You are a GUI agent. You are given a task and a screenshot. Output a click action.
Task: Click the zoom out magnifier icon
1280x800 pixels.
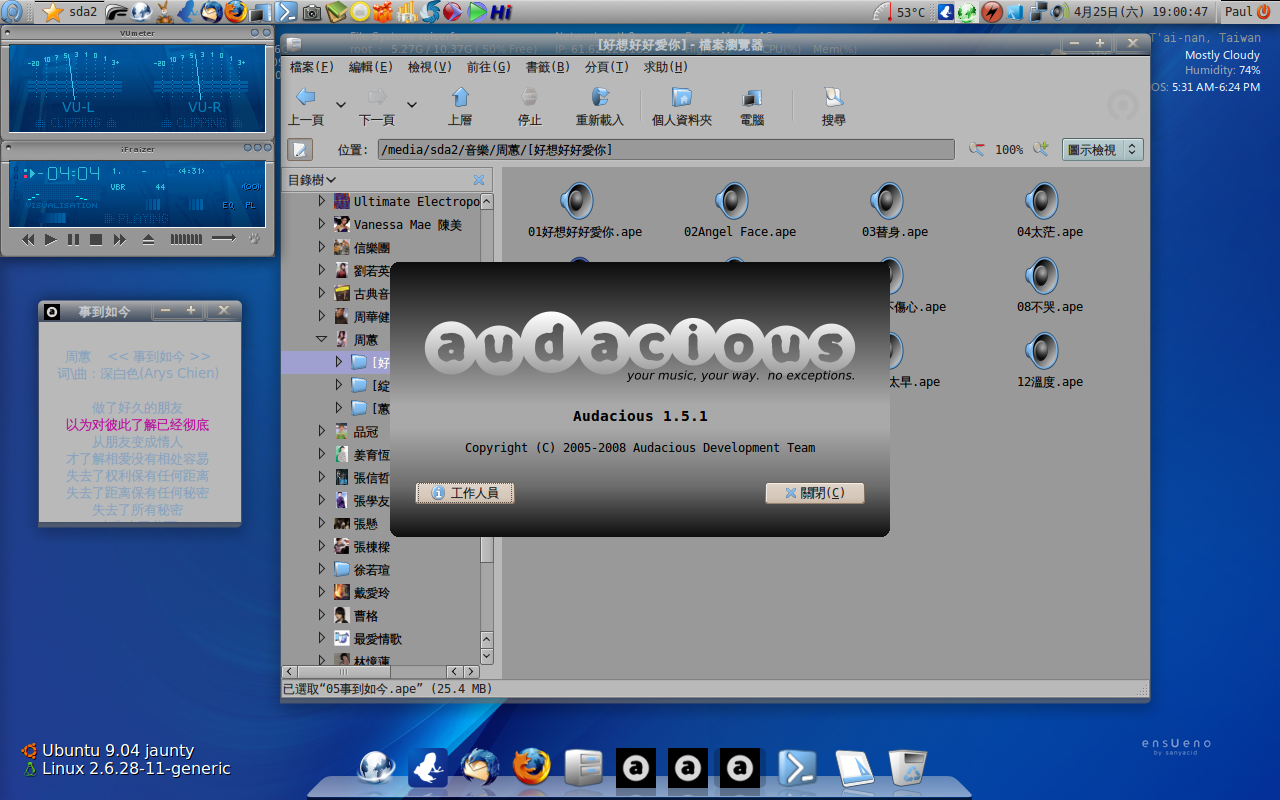click(976, 149)
